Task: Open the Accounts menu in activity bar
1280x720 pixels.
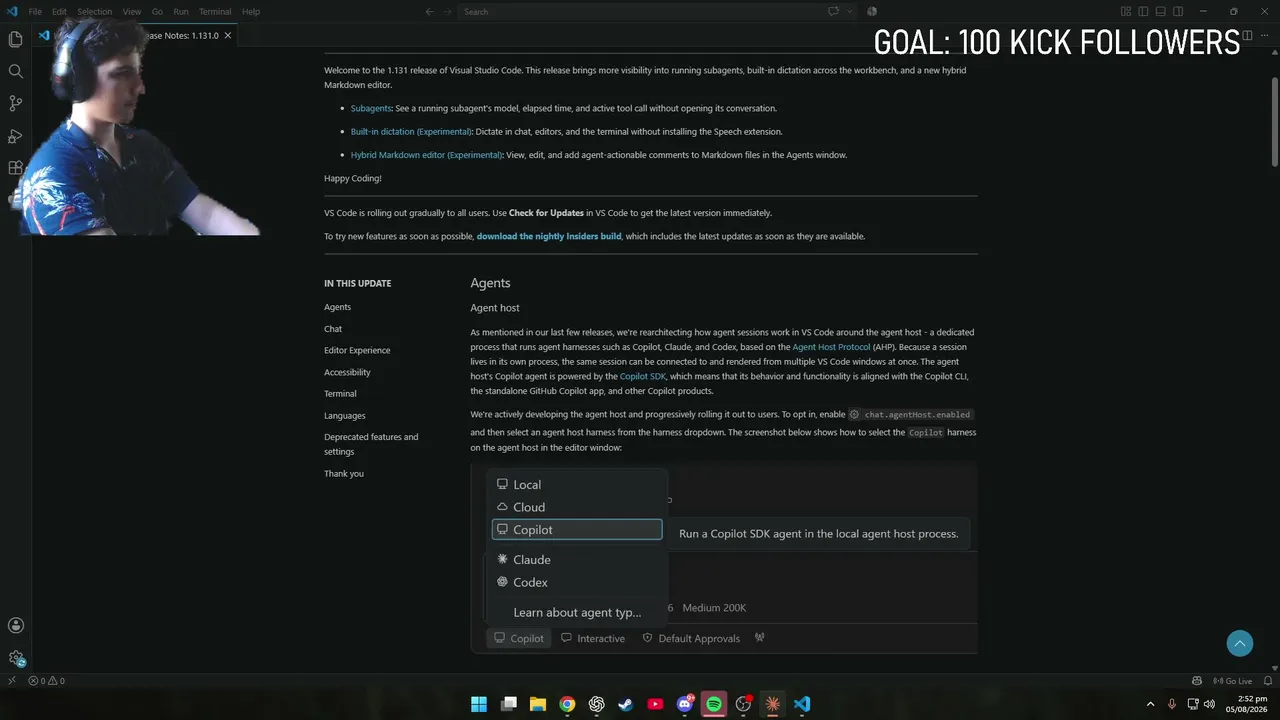Action: pyautogui.click(x=15, y=626)
